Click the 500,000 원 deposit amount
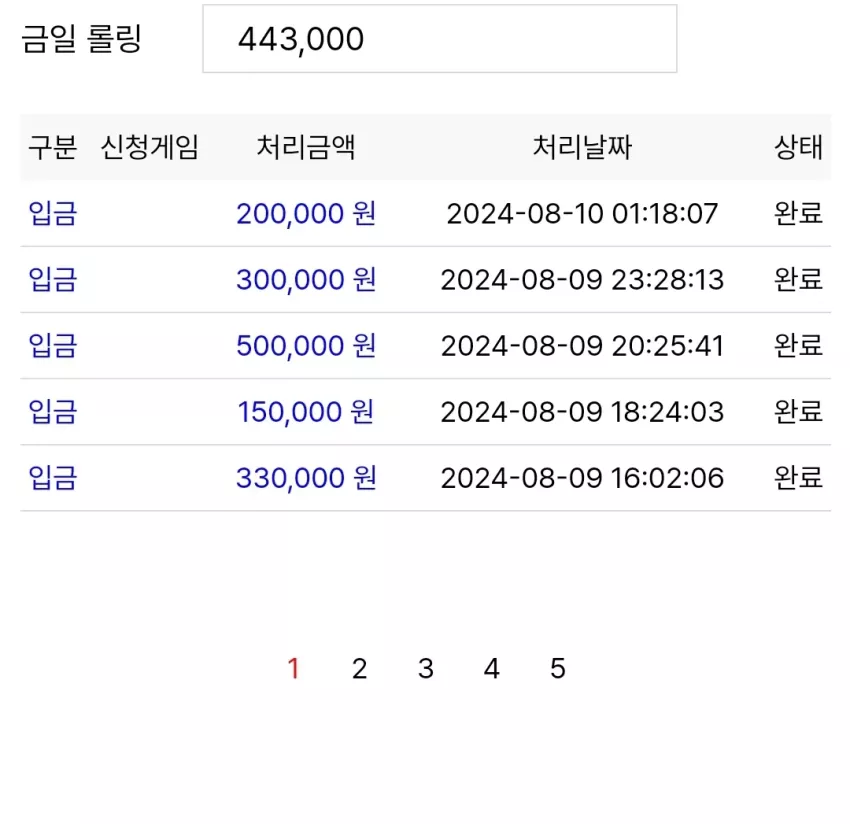This screenshot has width=850, height=824. [306, 346]
